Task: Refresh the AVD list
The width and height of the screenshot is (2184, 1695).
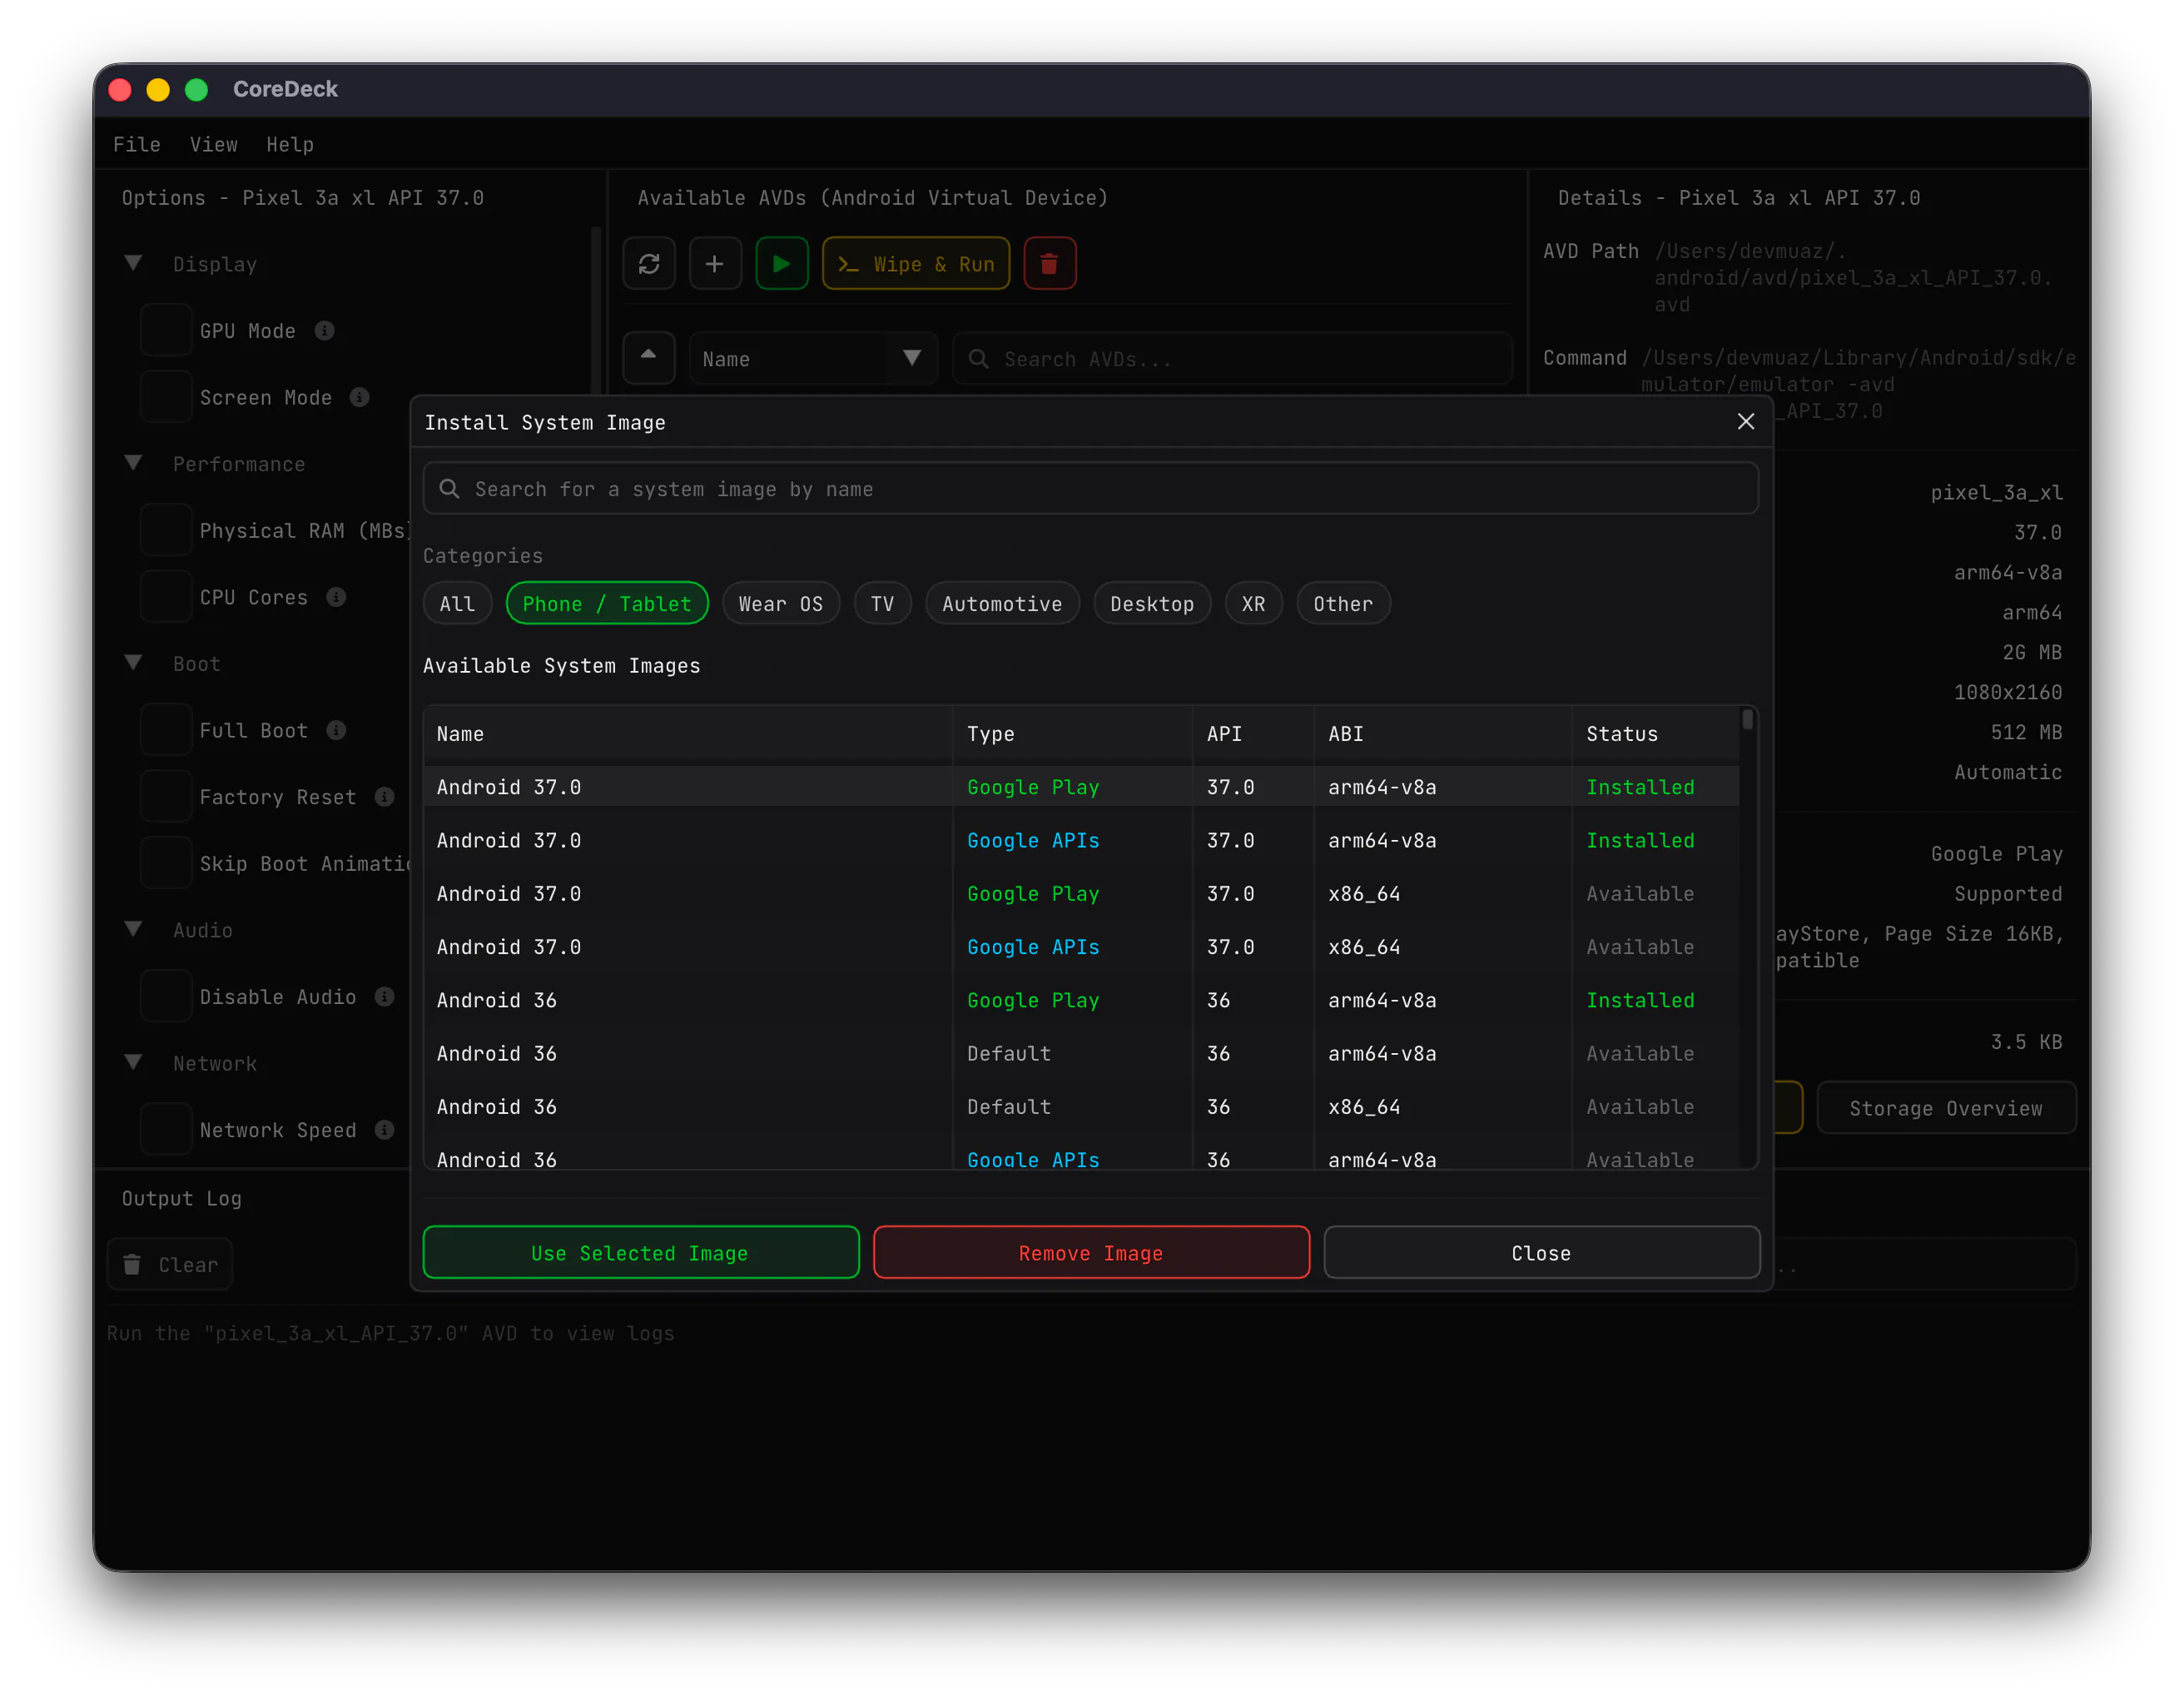Action: (x=649, y=263)
